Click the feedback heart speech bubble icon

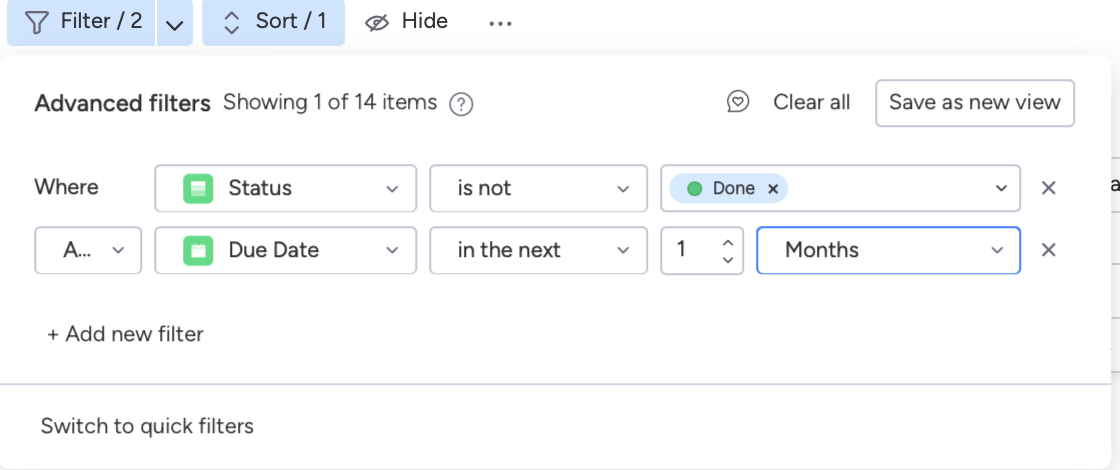coord(738,102)
